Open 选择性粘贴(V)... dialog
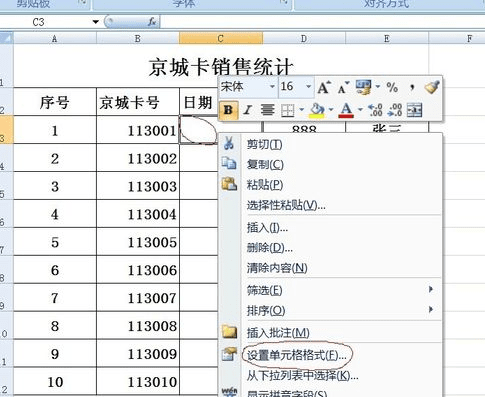The width and height of the screenshot is (485, 397). pos(331,205)
